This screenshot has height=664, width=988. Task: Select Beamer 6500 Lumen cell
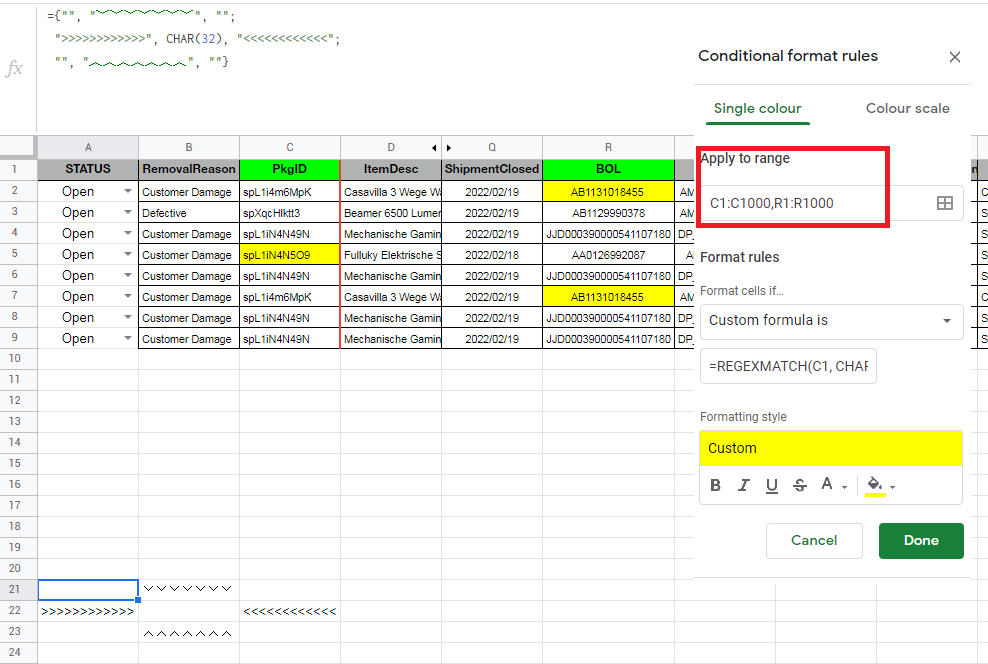391,213
